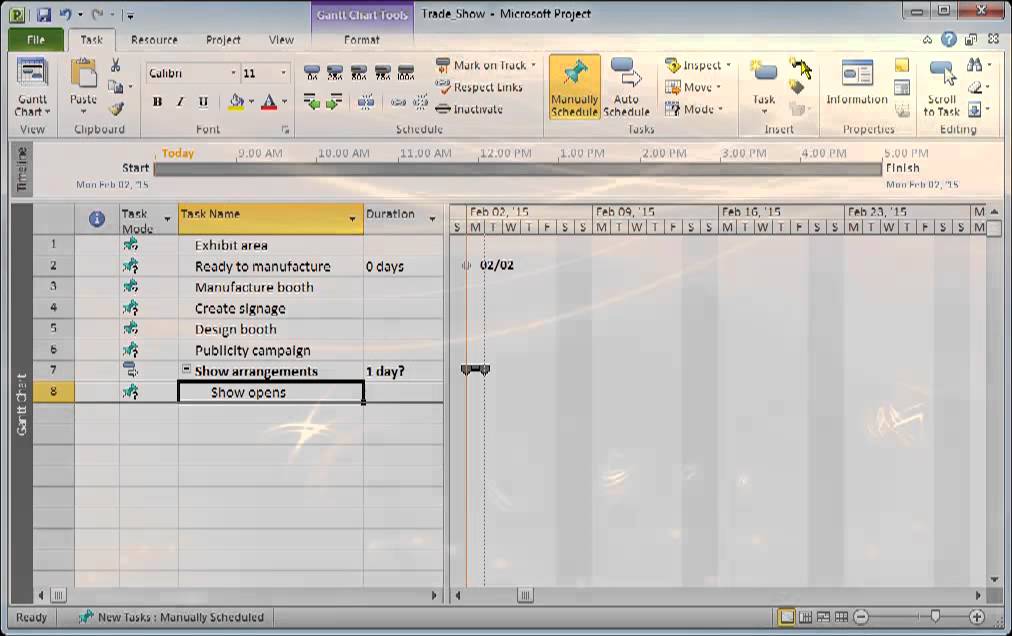Activate the Format Painter brush icon
This screenshot has width=1012, height=636.
116,108
